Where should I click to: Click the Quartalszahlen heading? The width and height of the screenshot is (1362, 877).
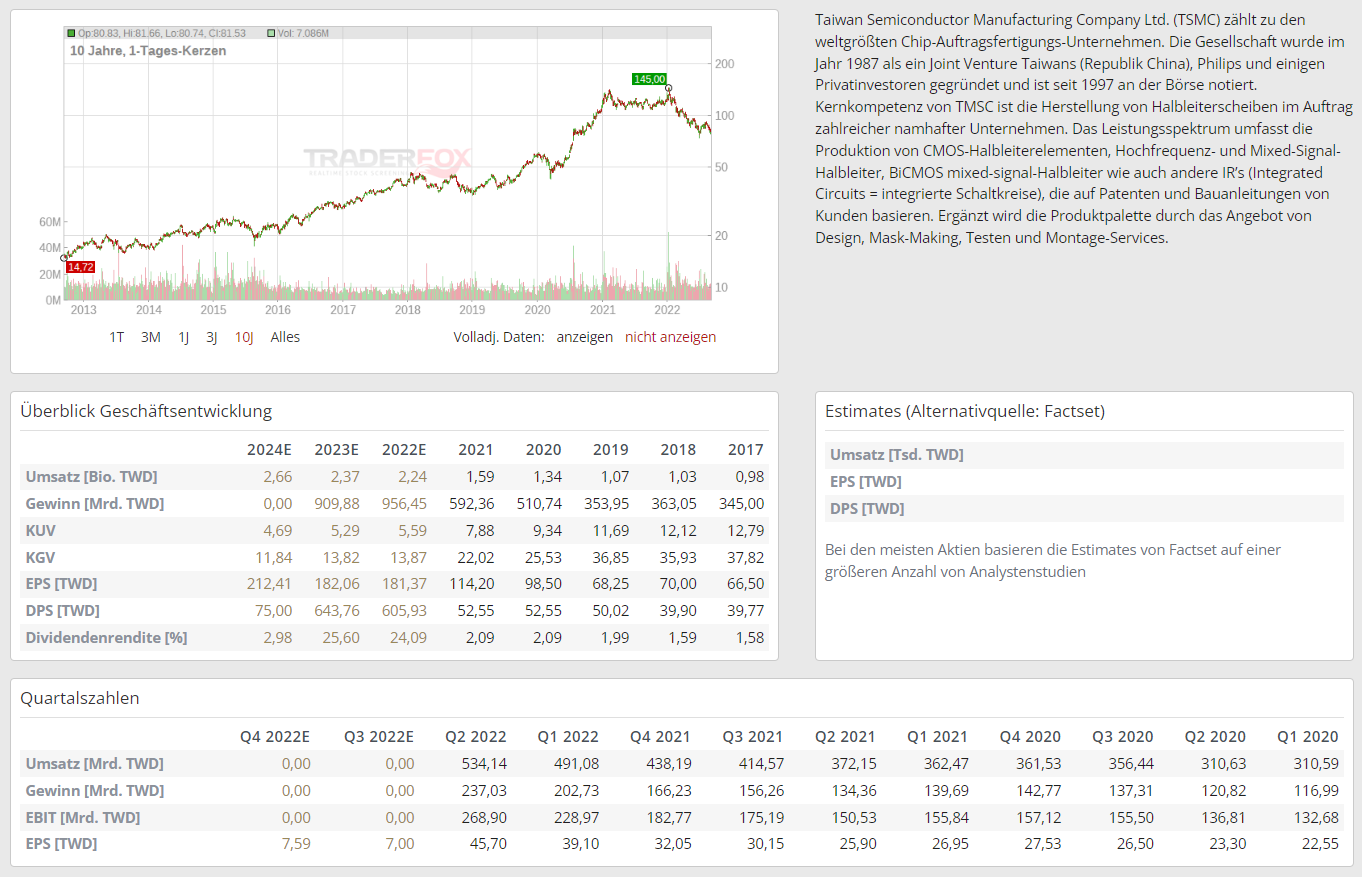80,698
